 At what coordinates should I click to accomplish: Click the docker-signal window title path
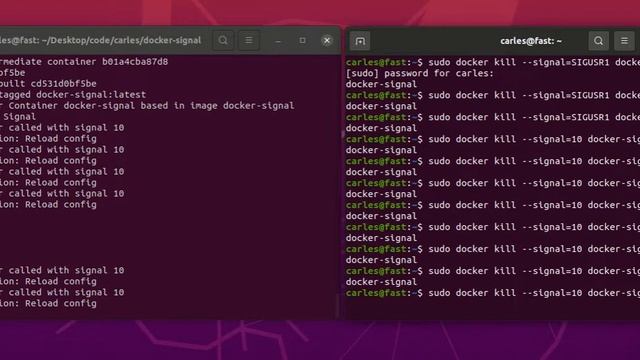click(x=100, y=40)
